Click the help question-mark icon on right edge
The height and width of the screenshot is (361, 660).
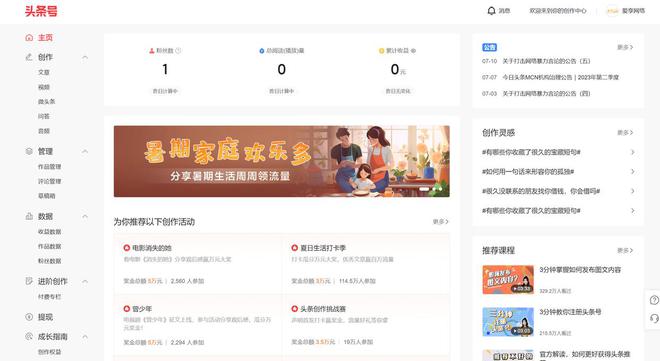(654, 300)
